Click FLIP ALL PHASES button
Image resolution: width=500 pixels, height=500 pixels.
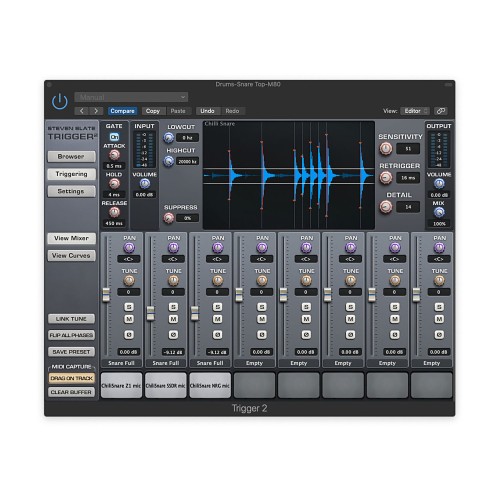pos(71,335)
